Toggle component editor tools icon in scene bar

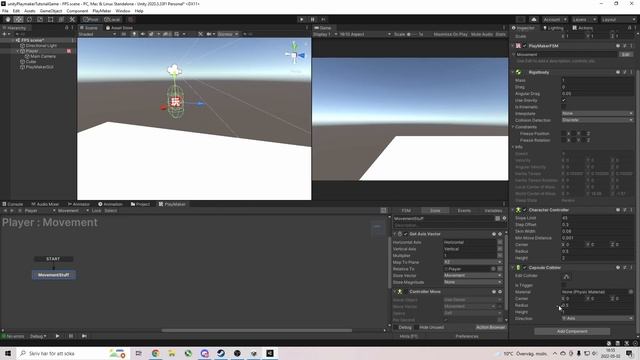(x=200, y=34)
